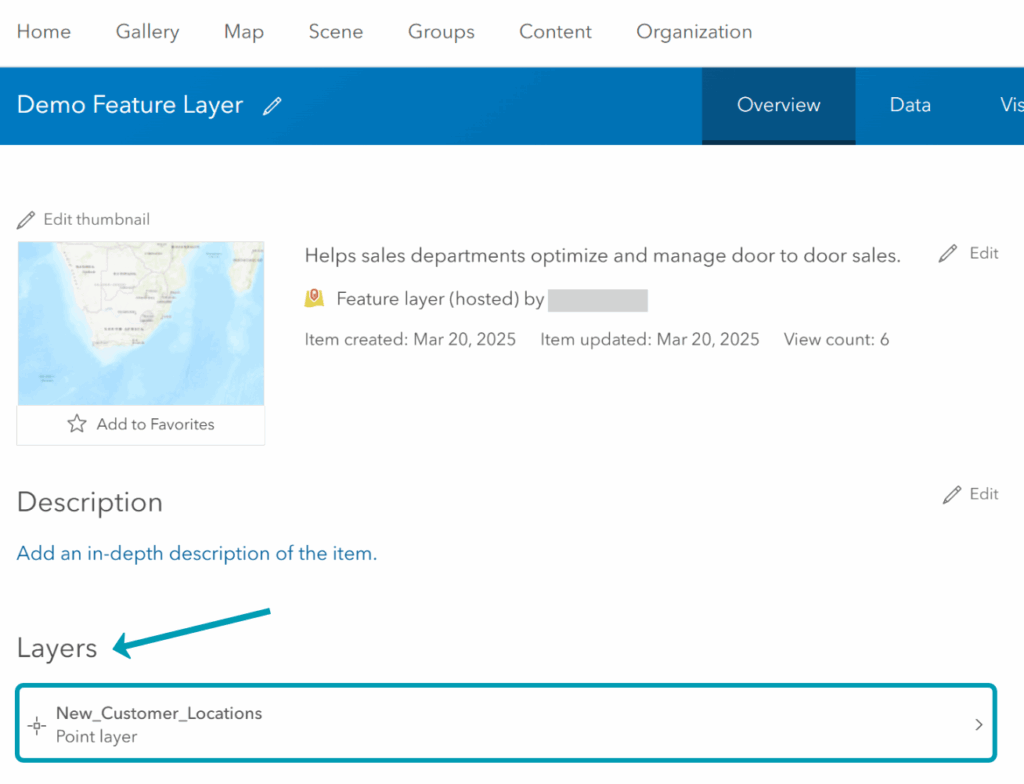1024x784 pixels.
Task: Open the Home menu item
Action: pos(44,31)
